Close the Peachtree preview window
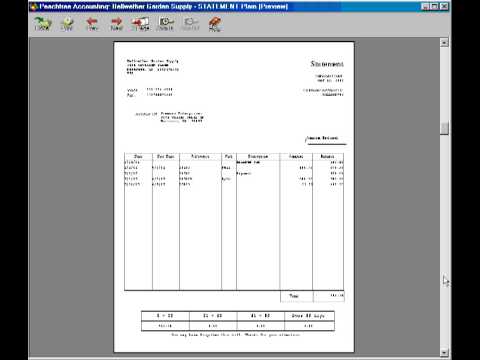The width and height of the screenshot is (480, 360). pyautogui.click(x=444, y=6)
